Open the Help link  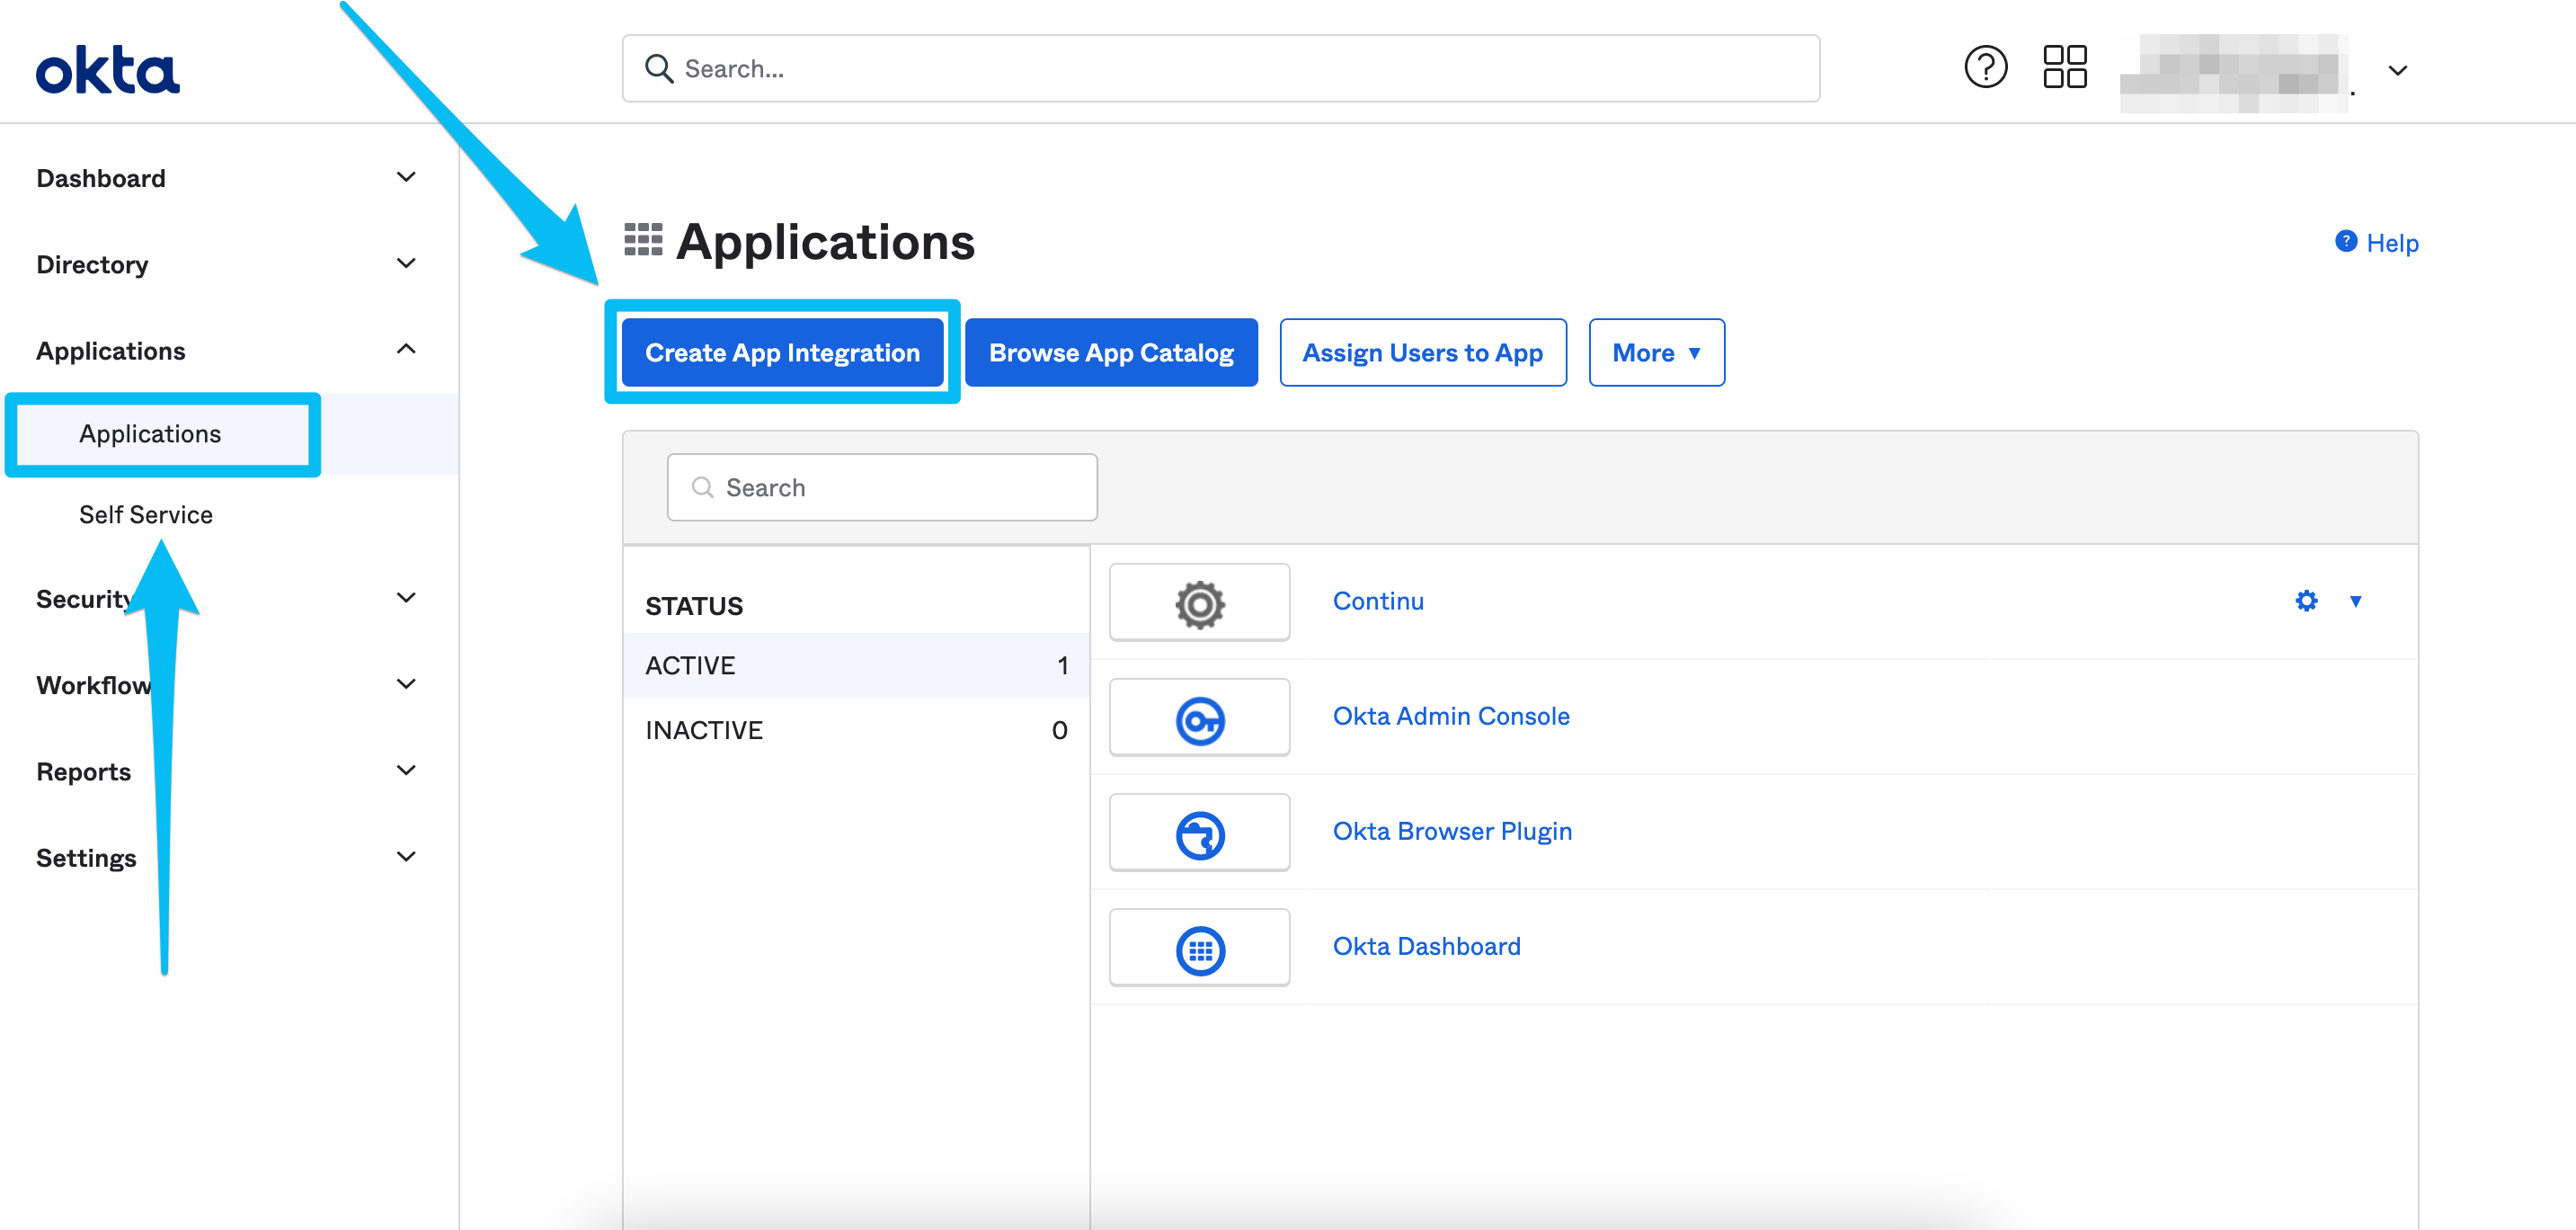point(2391,243)
